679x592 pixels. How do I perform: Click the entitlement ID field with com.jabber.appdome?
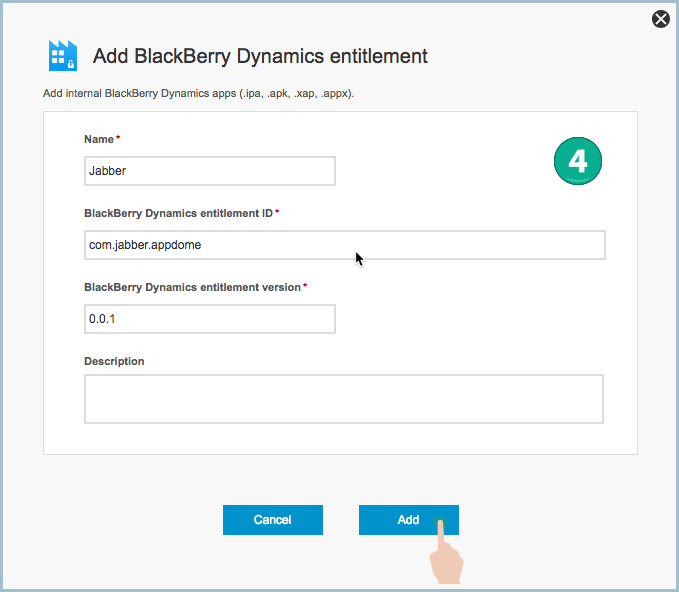pyautogui.click(x=345, y=245)
